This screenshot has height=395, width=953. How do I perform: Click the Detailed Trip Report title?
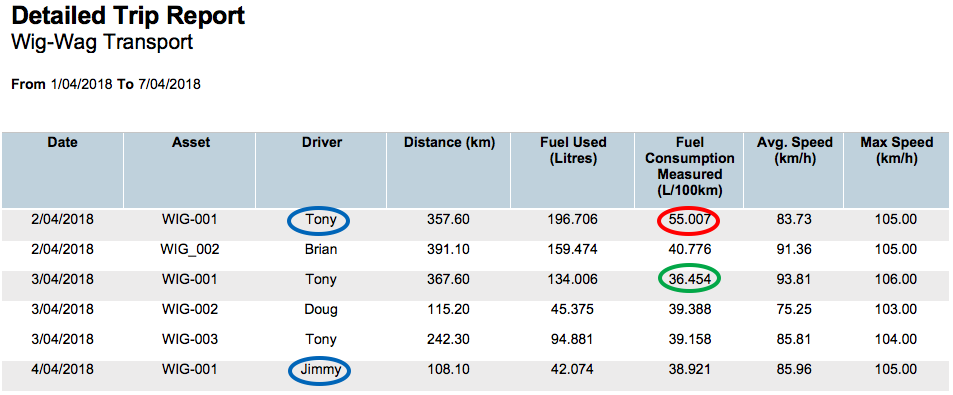[x=128, y=15]
